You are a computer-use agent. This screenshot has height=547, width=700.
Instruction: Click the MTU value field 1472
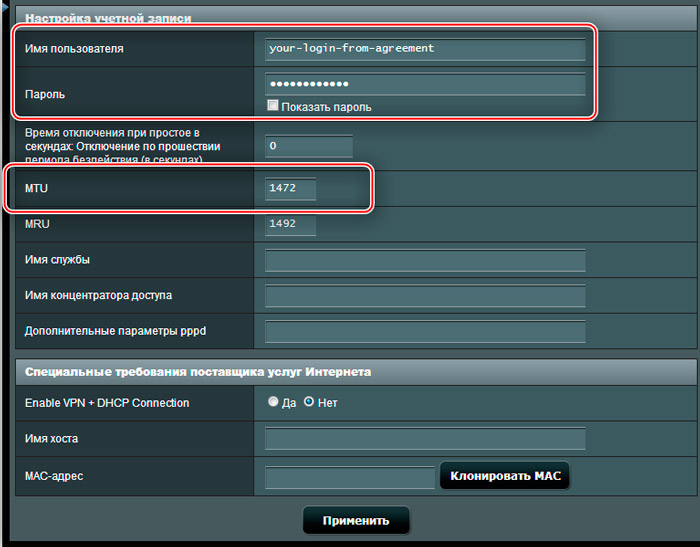pyautogui.click(x=291, y=188)
